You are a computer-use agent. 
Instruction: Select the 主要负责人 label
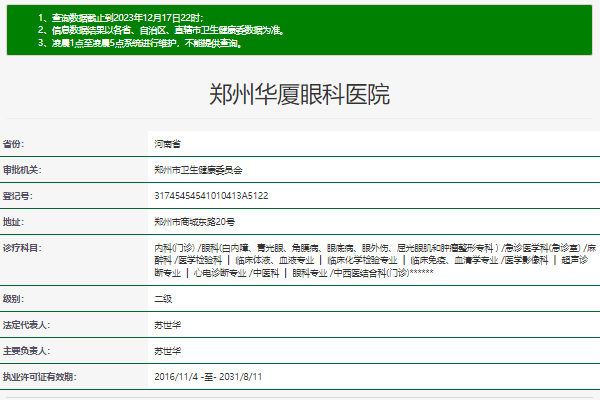click(27, 351)
